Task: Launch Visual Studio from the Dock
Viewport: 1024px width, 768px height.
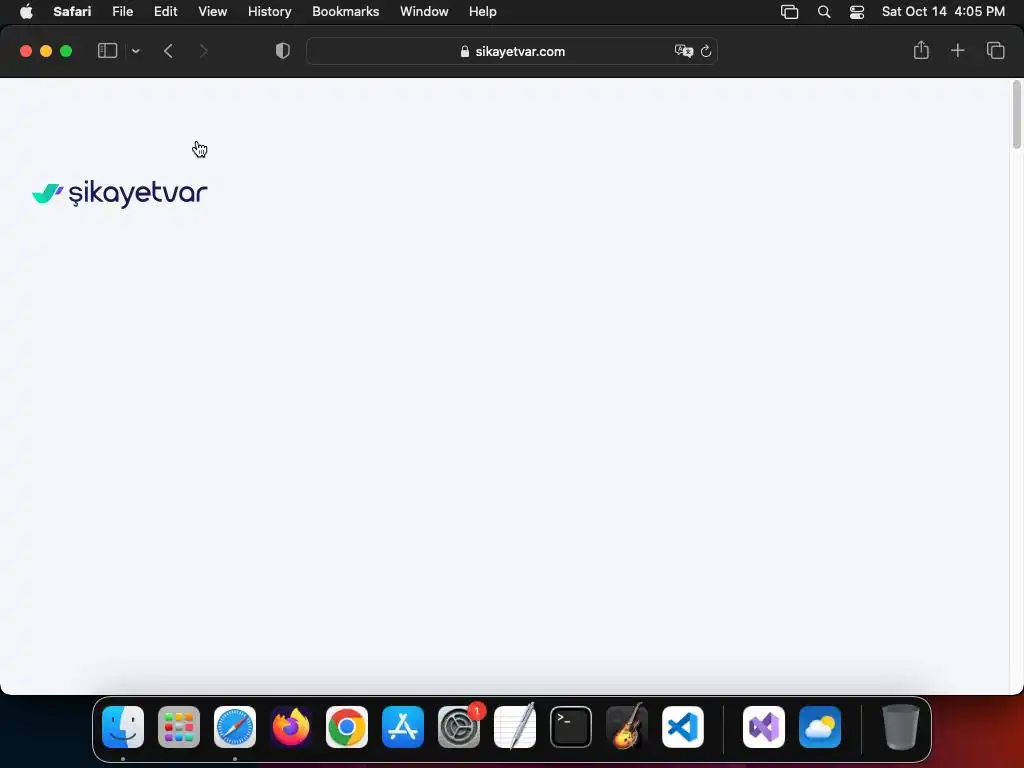Action: [x=764, y=727]
